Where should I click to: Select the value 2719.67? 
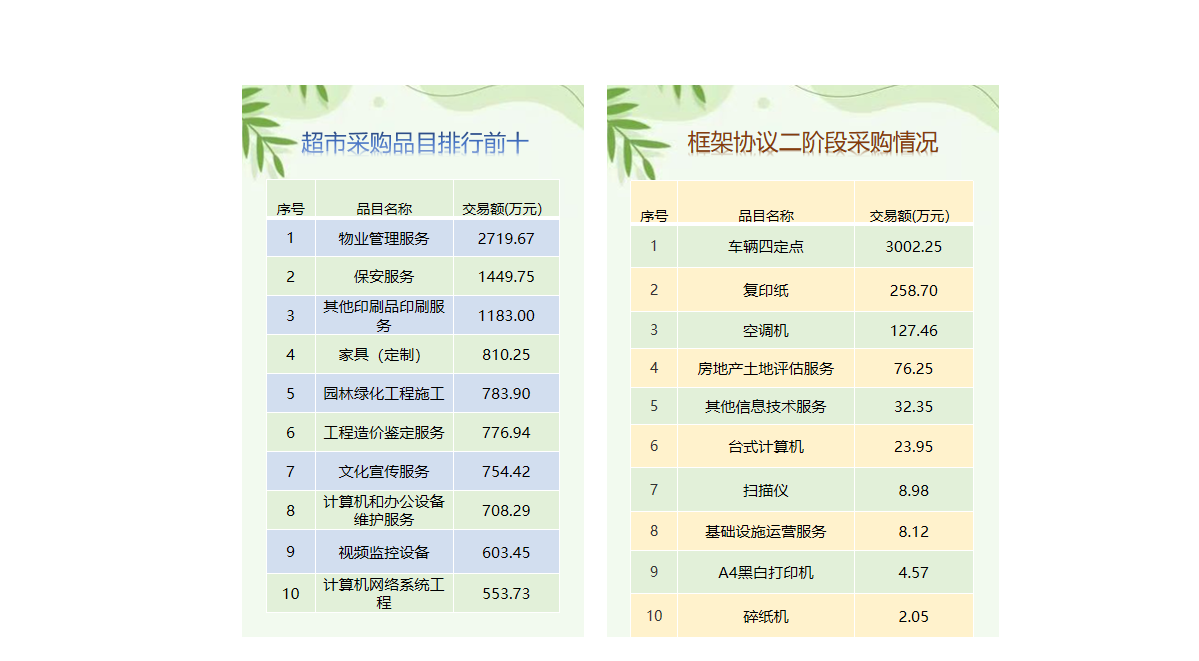tap(506, 239)
